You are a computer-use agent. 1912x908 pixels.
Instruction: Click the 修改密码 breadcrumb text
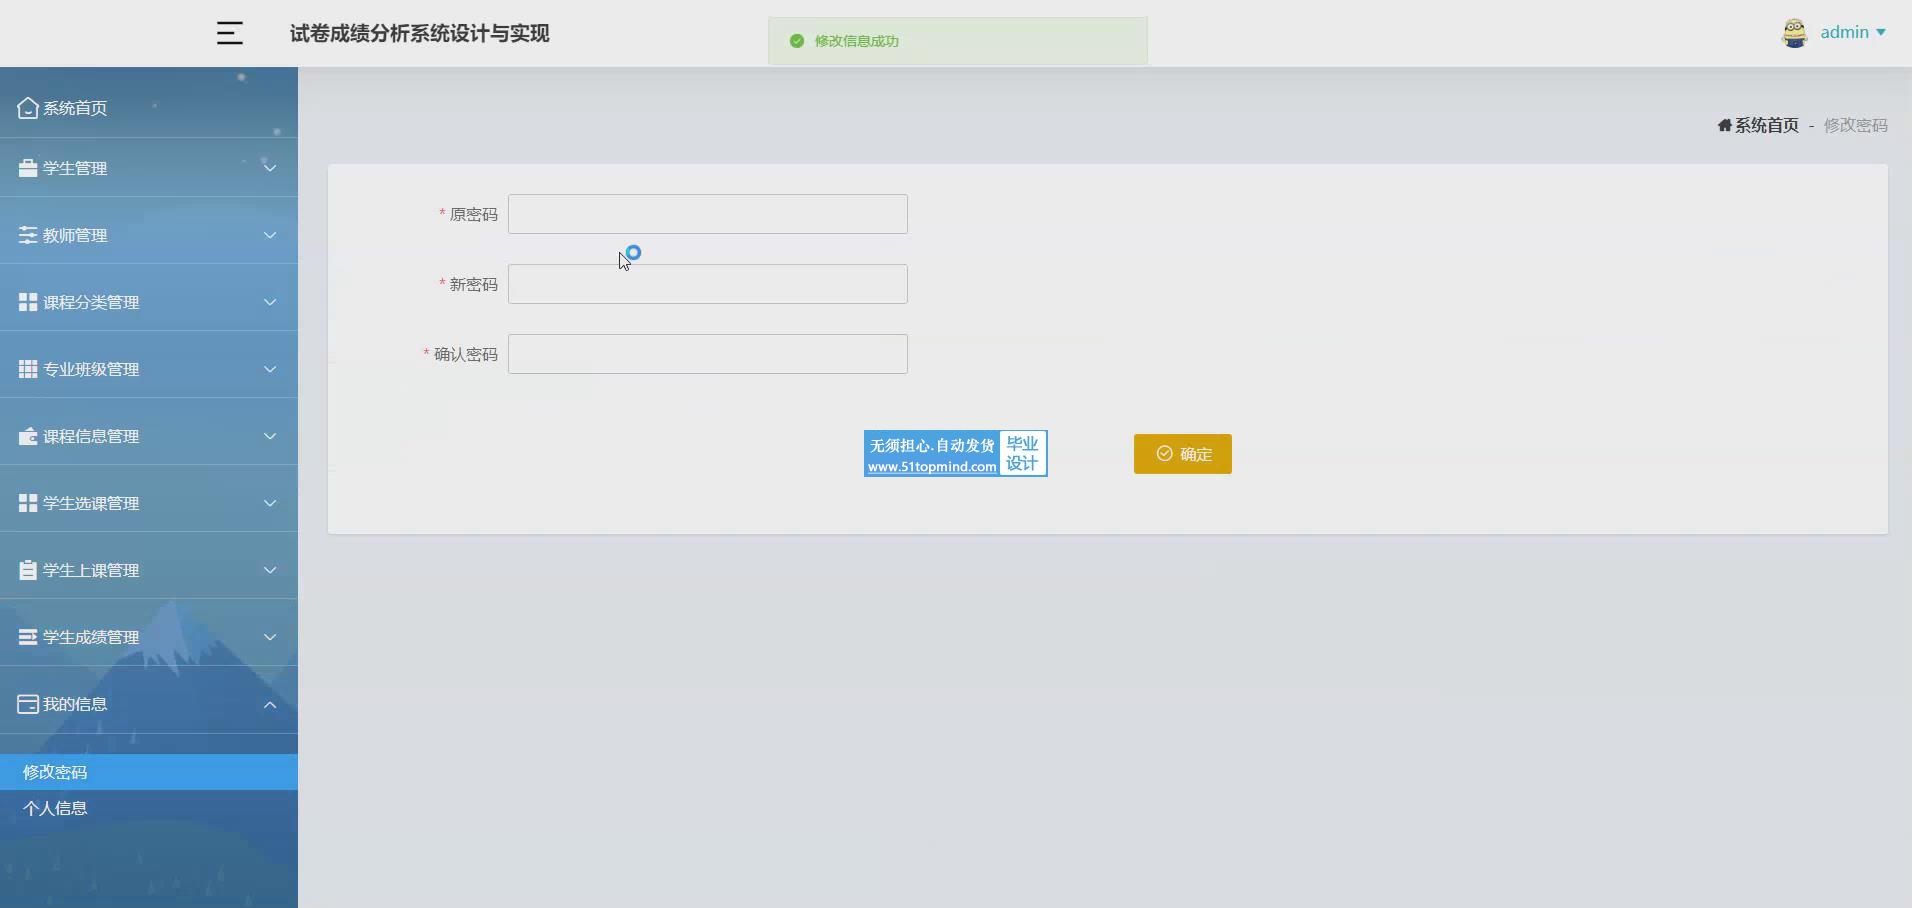1856,125
